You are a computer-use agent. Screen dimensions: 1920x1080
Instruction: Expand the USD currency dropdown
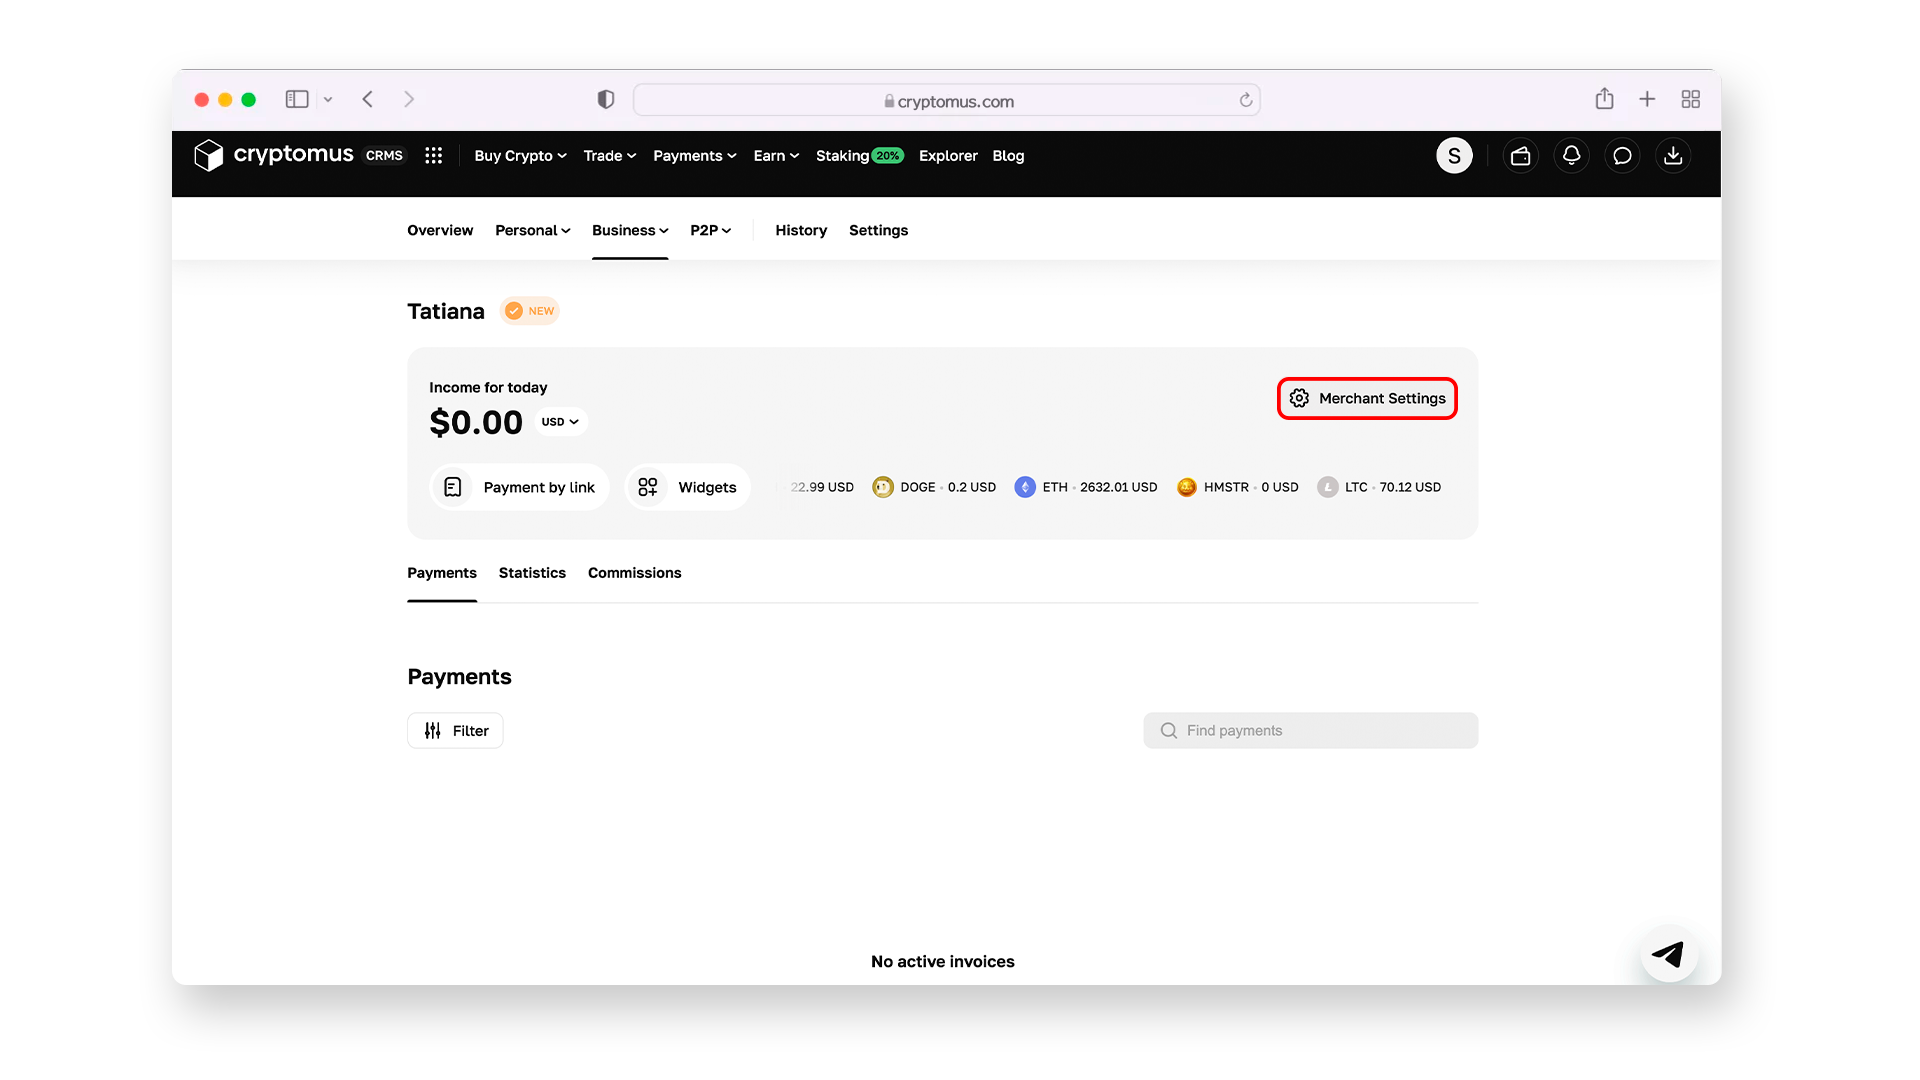point(560,422)
